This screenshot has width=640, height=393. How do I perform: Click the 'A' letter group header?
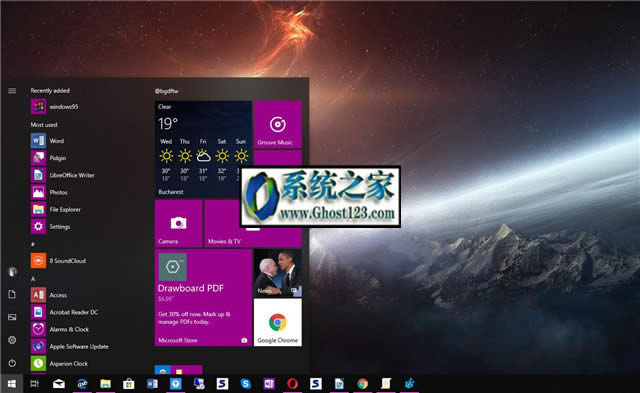point(33,279)
